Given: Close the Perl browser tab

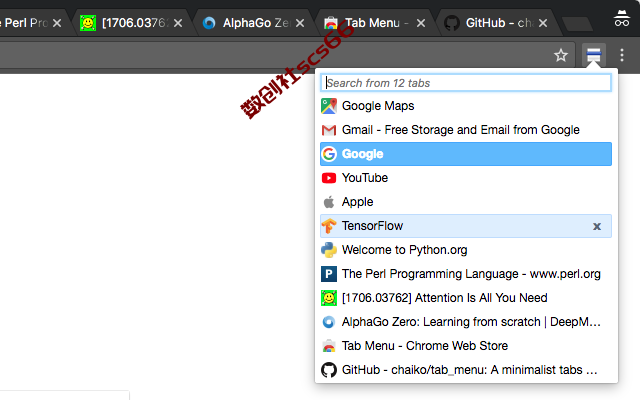Looking at the screenshot, I should [57, 23].
